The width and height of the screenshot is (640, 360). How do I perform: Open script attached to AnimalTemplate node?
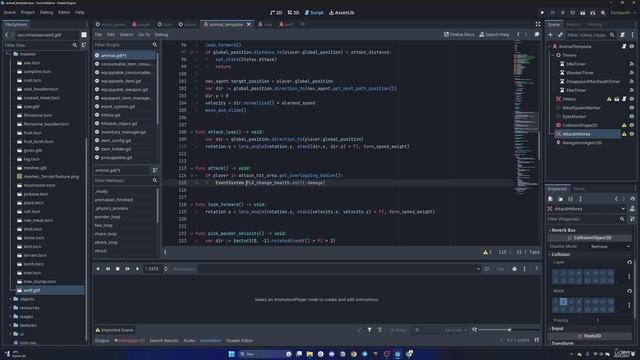(624, 47)
